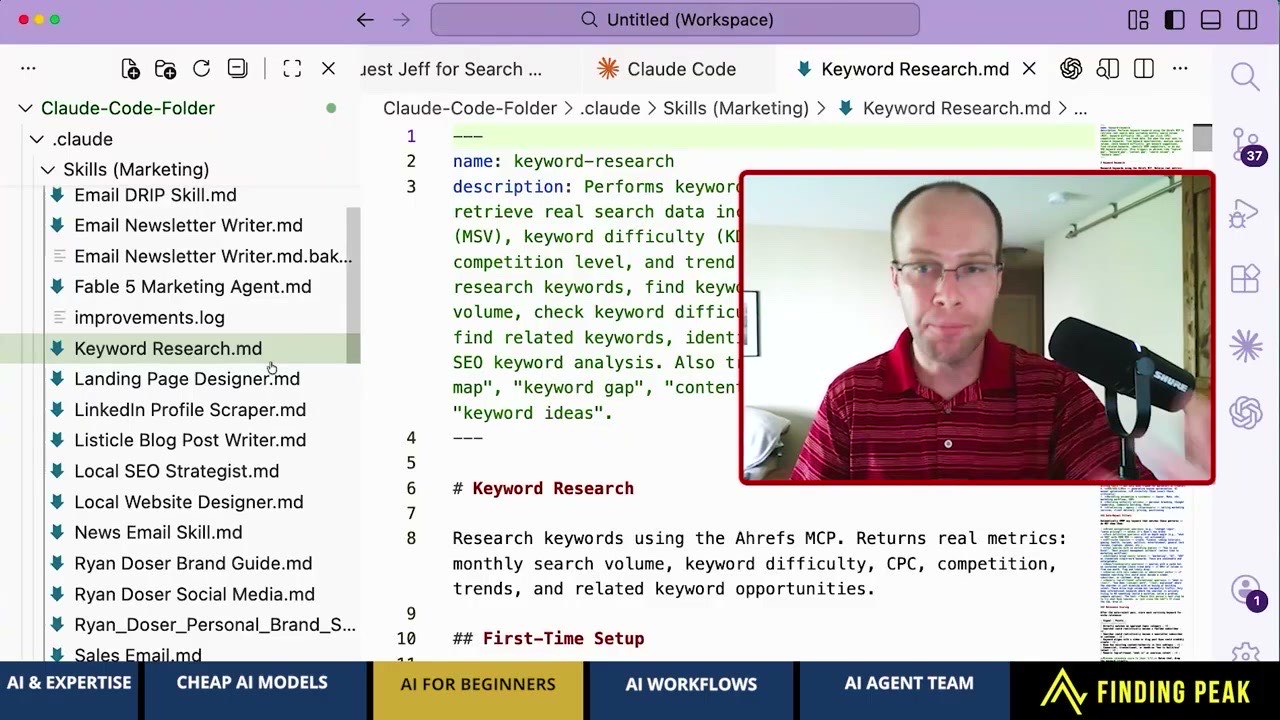
Task: Switch to the Claude Code tab
Action: coord(666,69)
